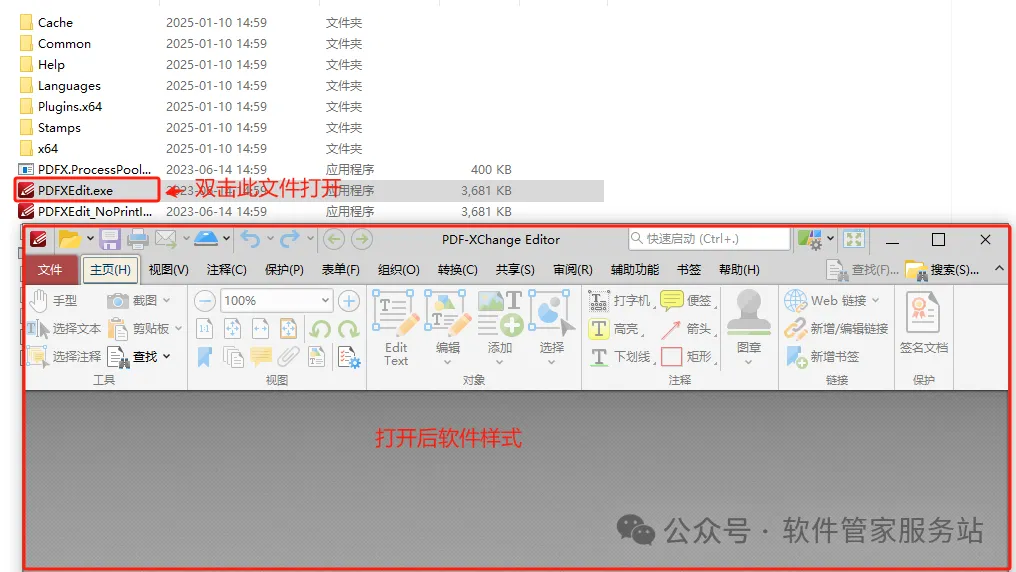
Task: Activate the Select Text tool (选择文本)
Action: click(x=64, y=329)
